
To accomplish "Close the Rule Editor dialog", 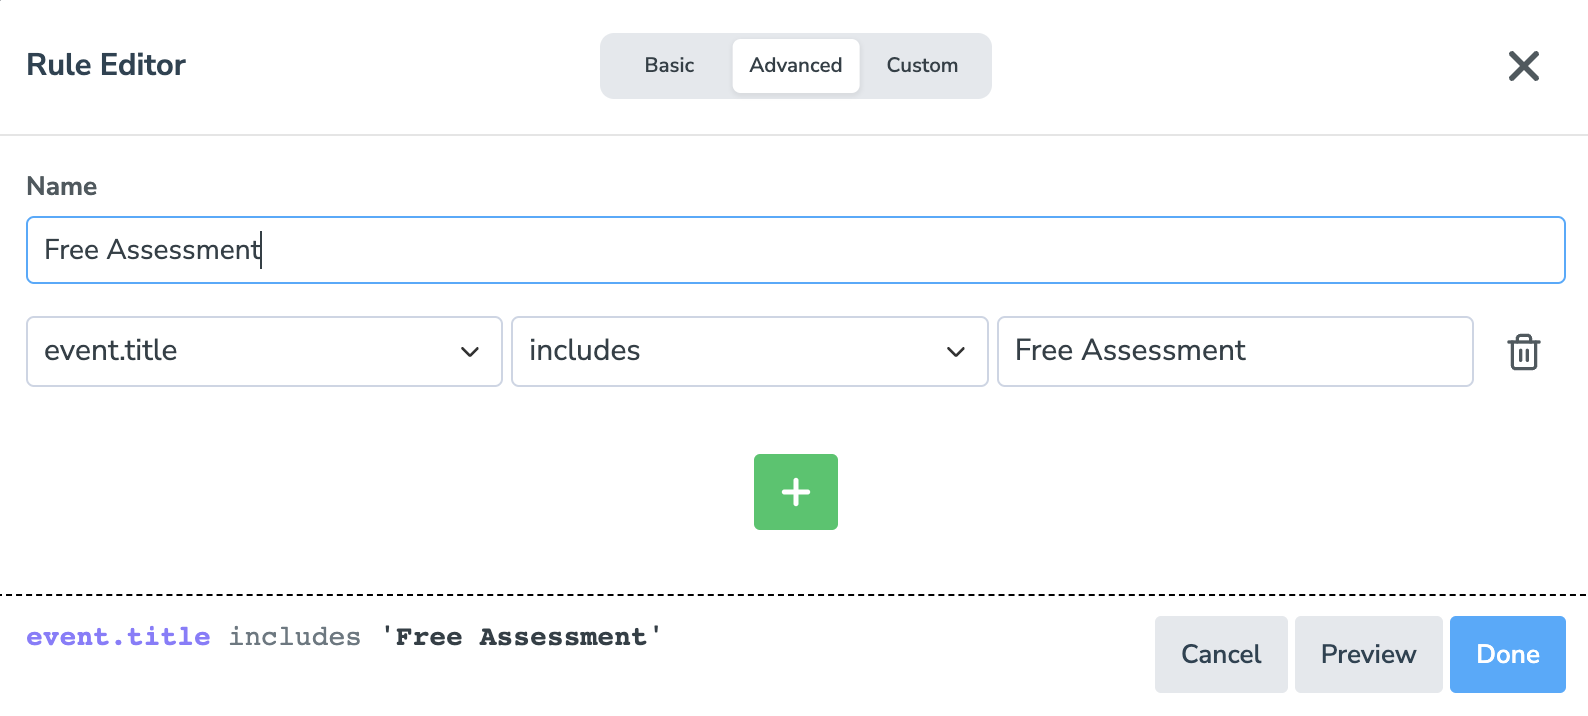I will (x=1523, y=66).
